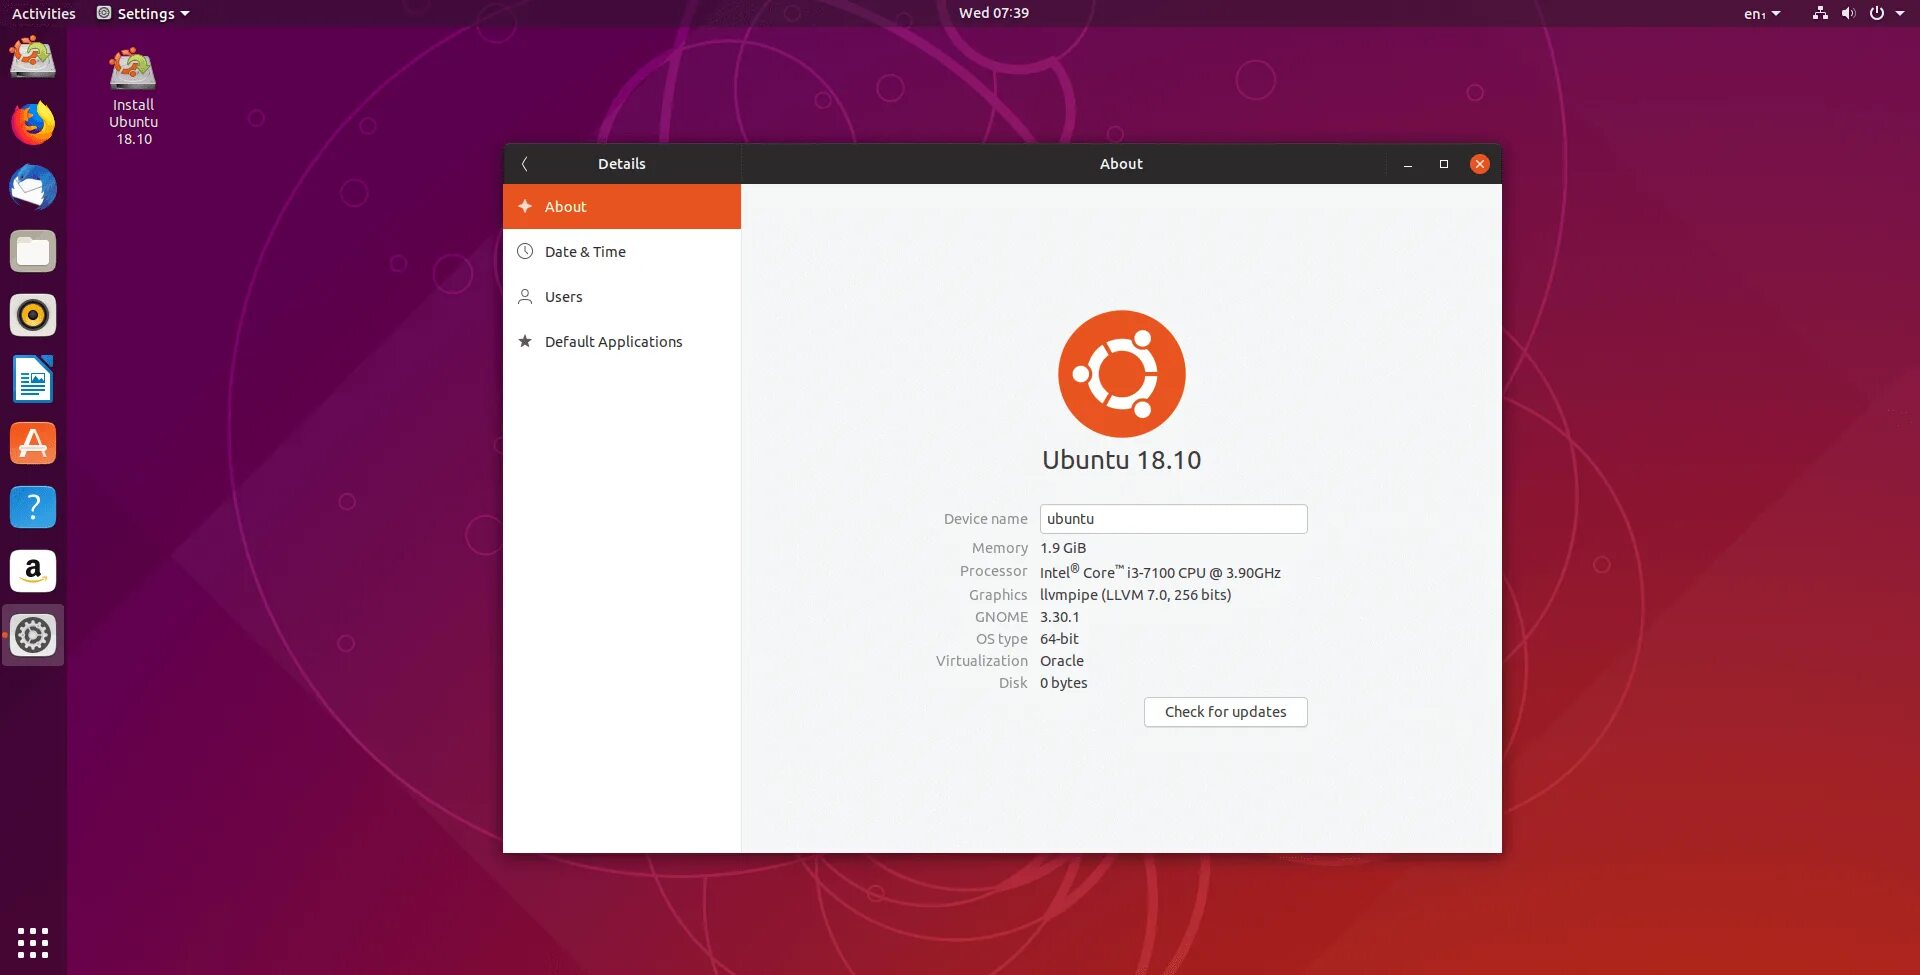Open Date & Time settings
1920x975 pixels.
point(622,252)
